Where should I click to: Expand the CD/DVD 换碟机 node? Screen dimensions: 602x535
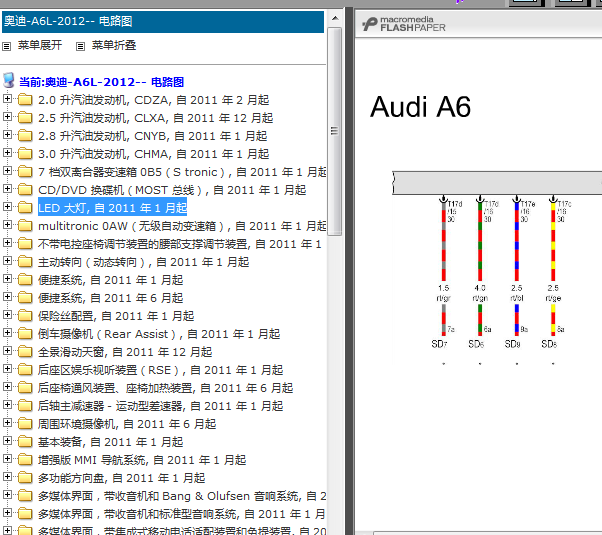click(x=7, y=189)
